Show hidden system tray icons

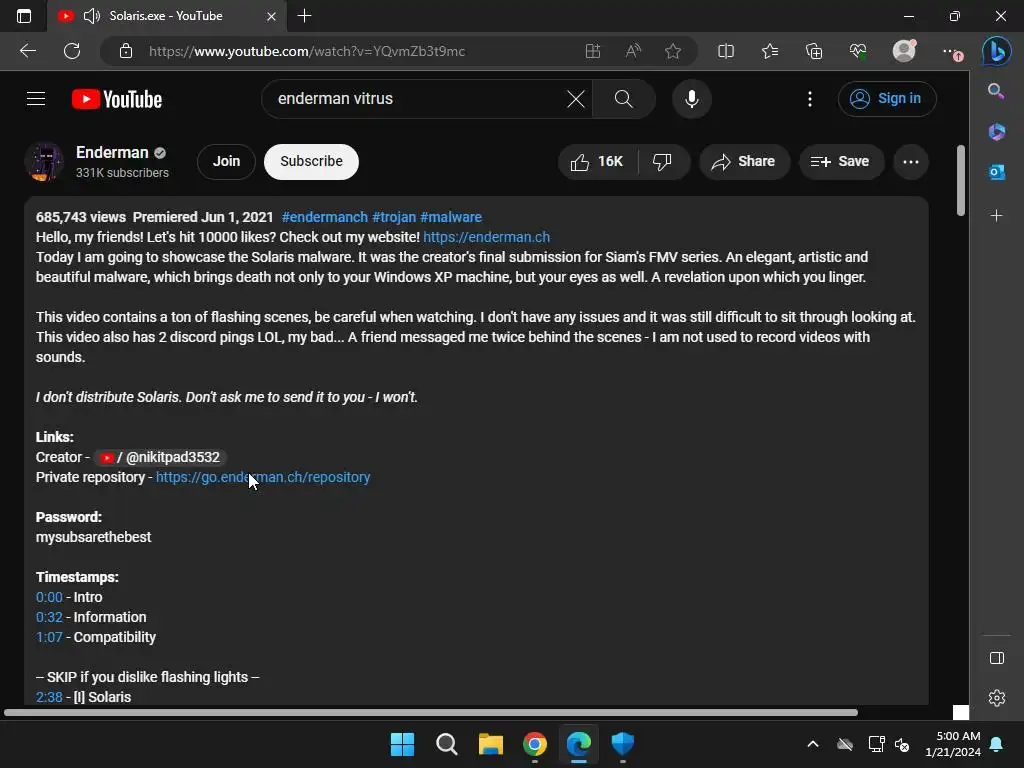tap(813, 744)
